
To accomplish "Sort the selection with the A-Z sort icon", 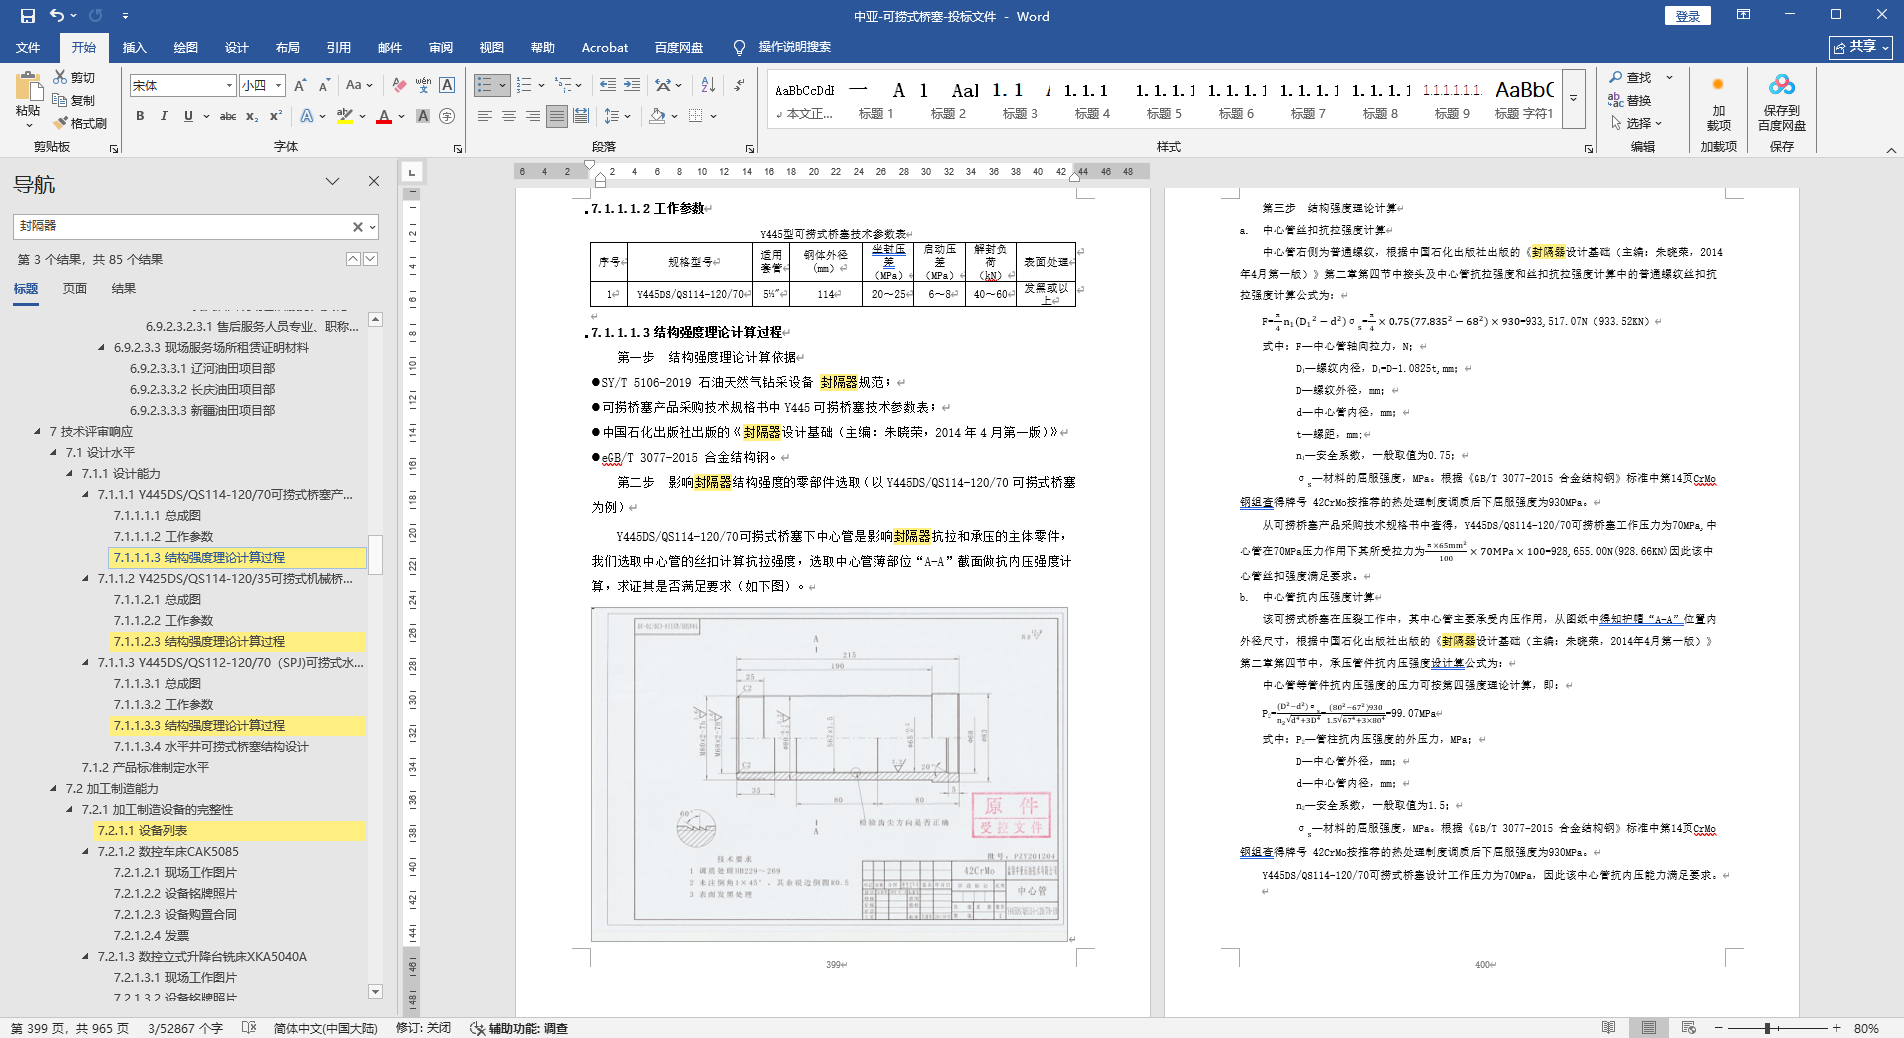I will tap(708, 86).
